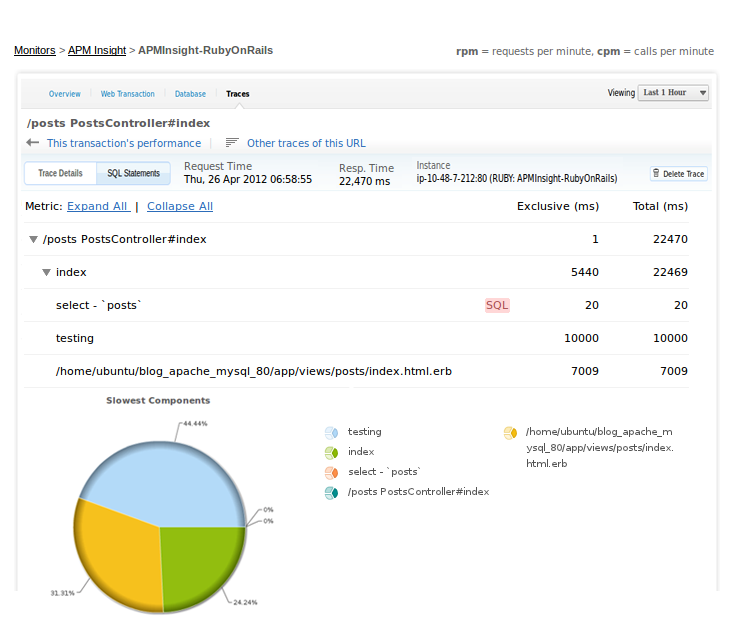Switch to the Web Transaction tab

tap(127, 94)
